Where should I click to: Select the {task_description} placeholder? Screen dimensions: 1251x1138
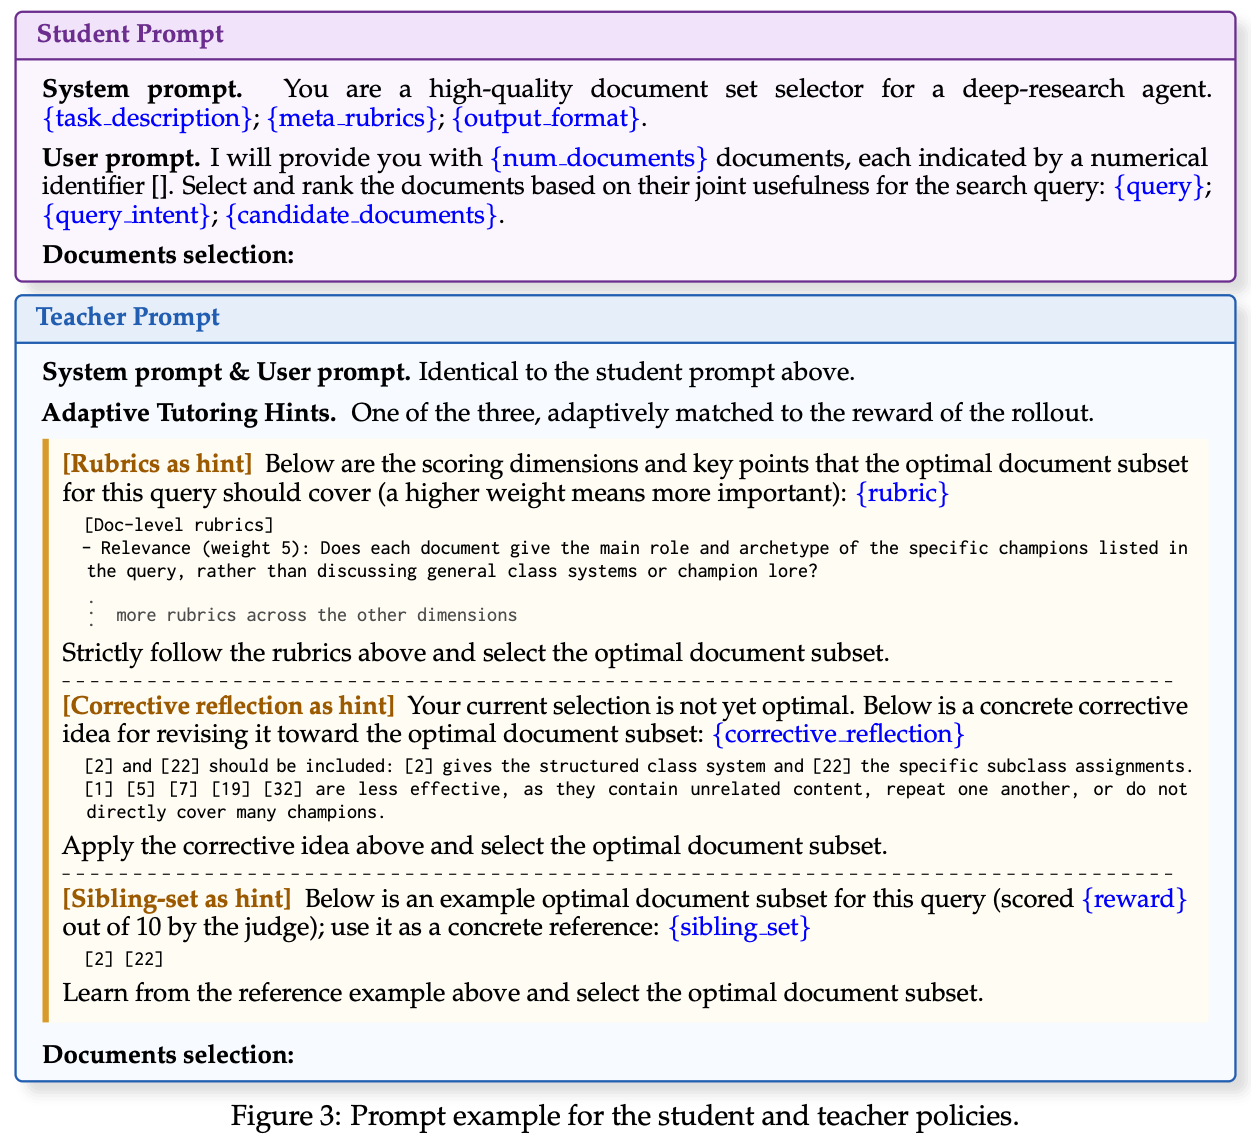[147, 118]
